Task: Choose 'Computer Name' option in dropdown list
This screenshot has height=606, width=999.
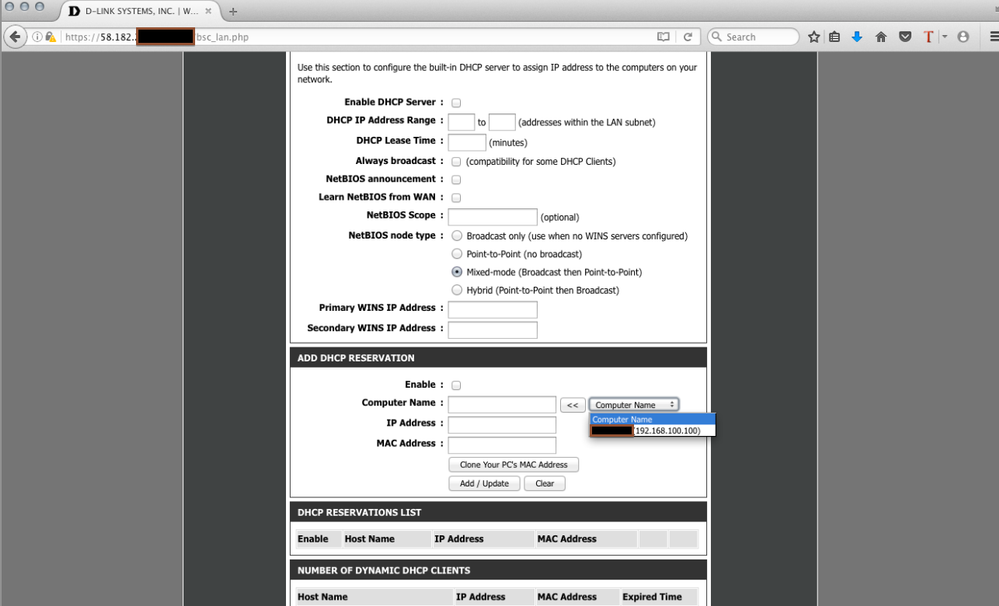Action: [652, 419]
